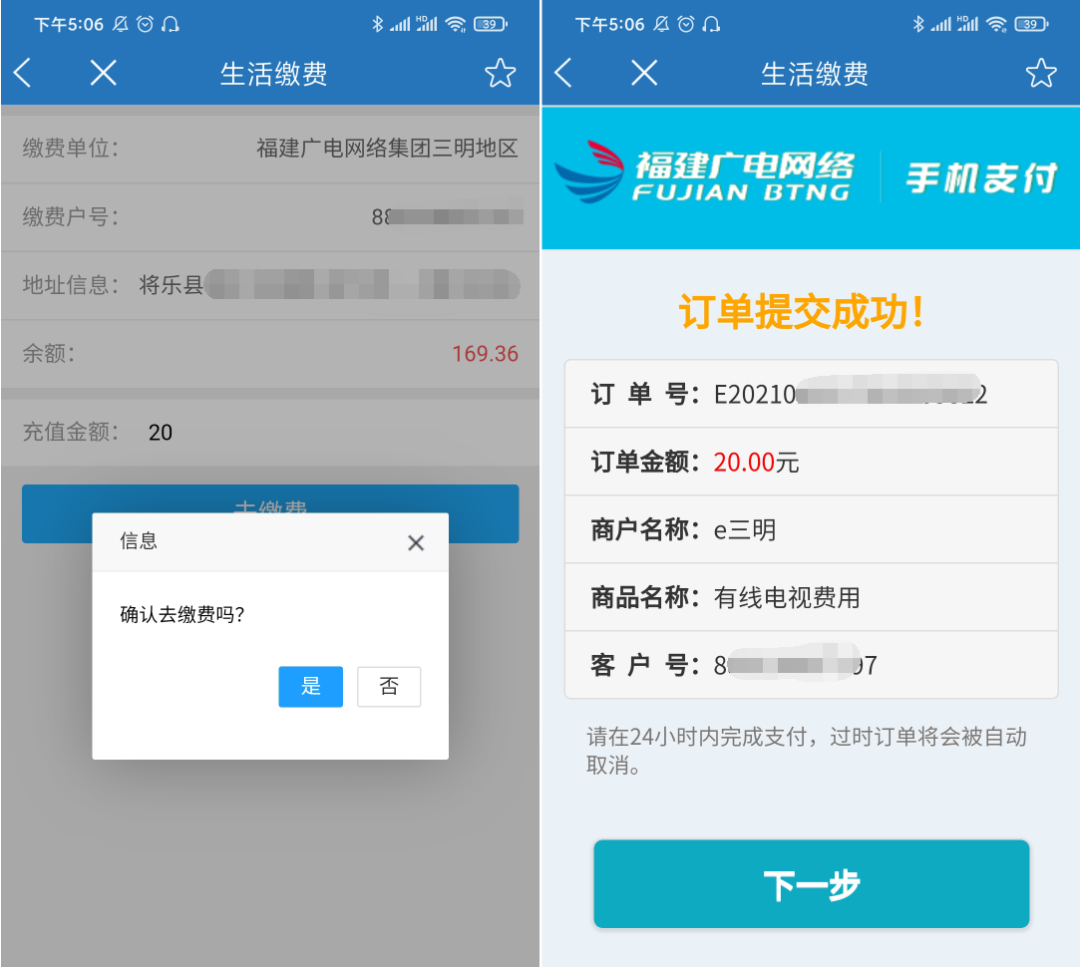Proceed by tapping 下一步 button
The width and height of the screenshot is (1080, 967).
[x=811, y=884]
